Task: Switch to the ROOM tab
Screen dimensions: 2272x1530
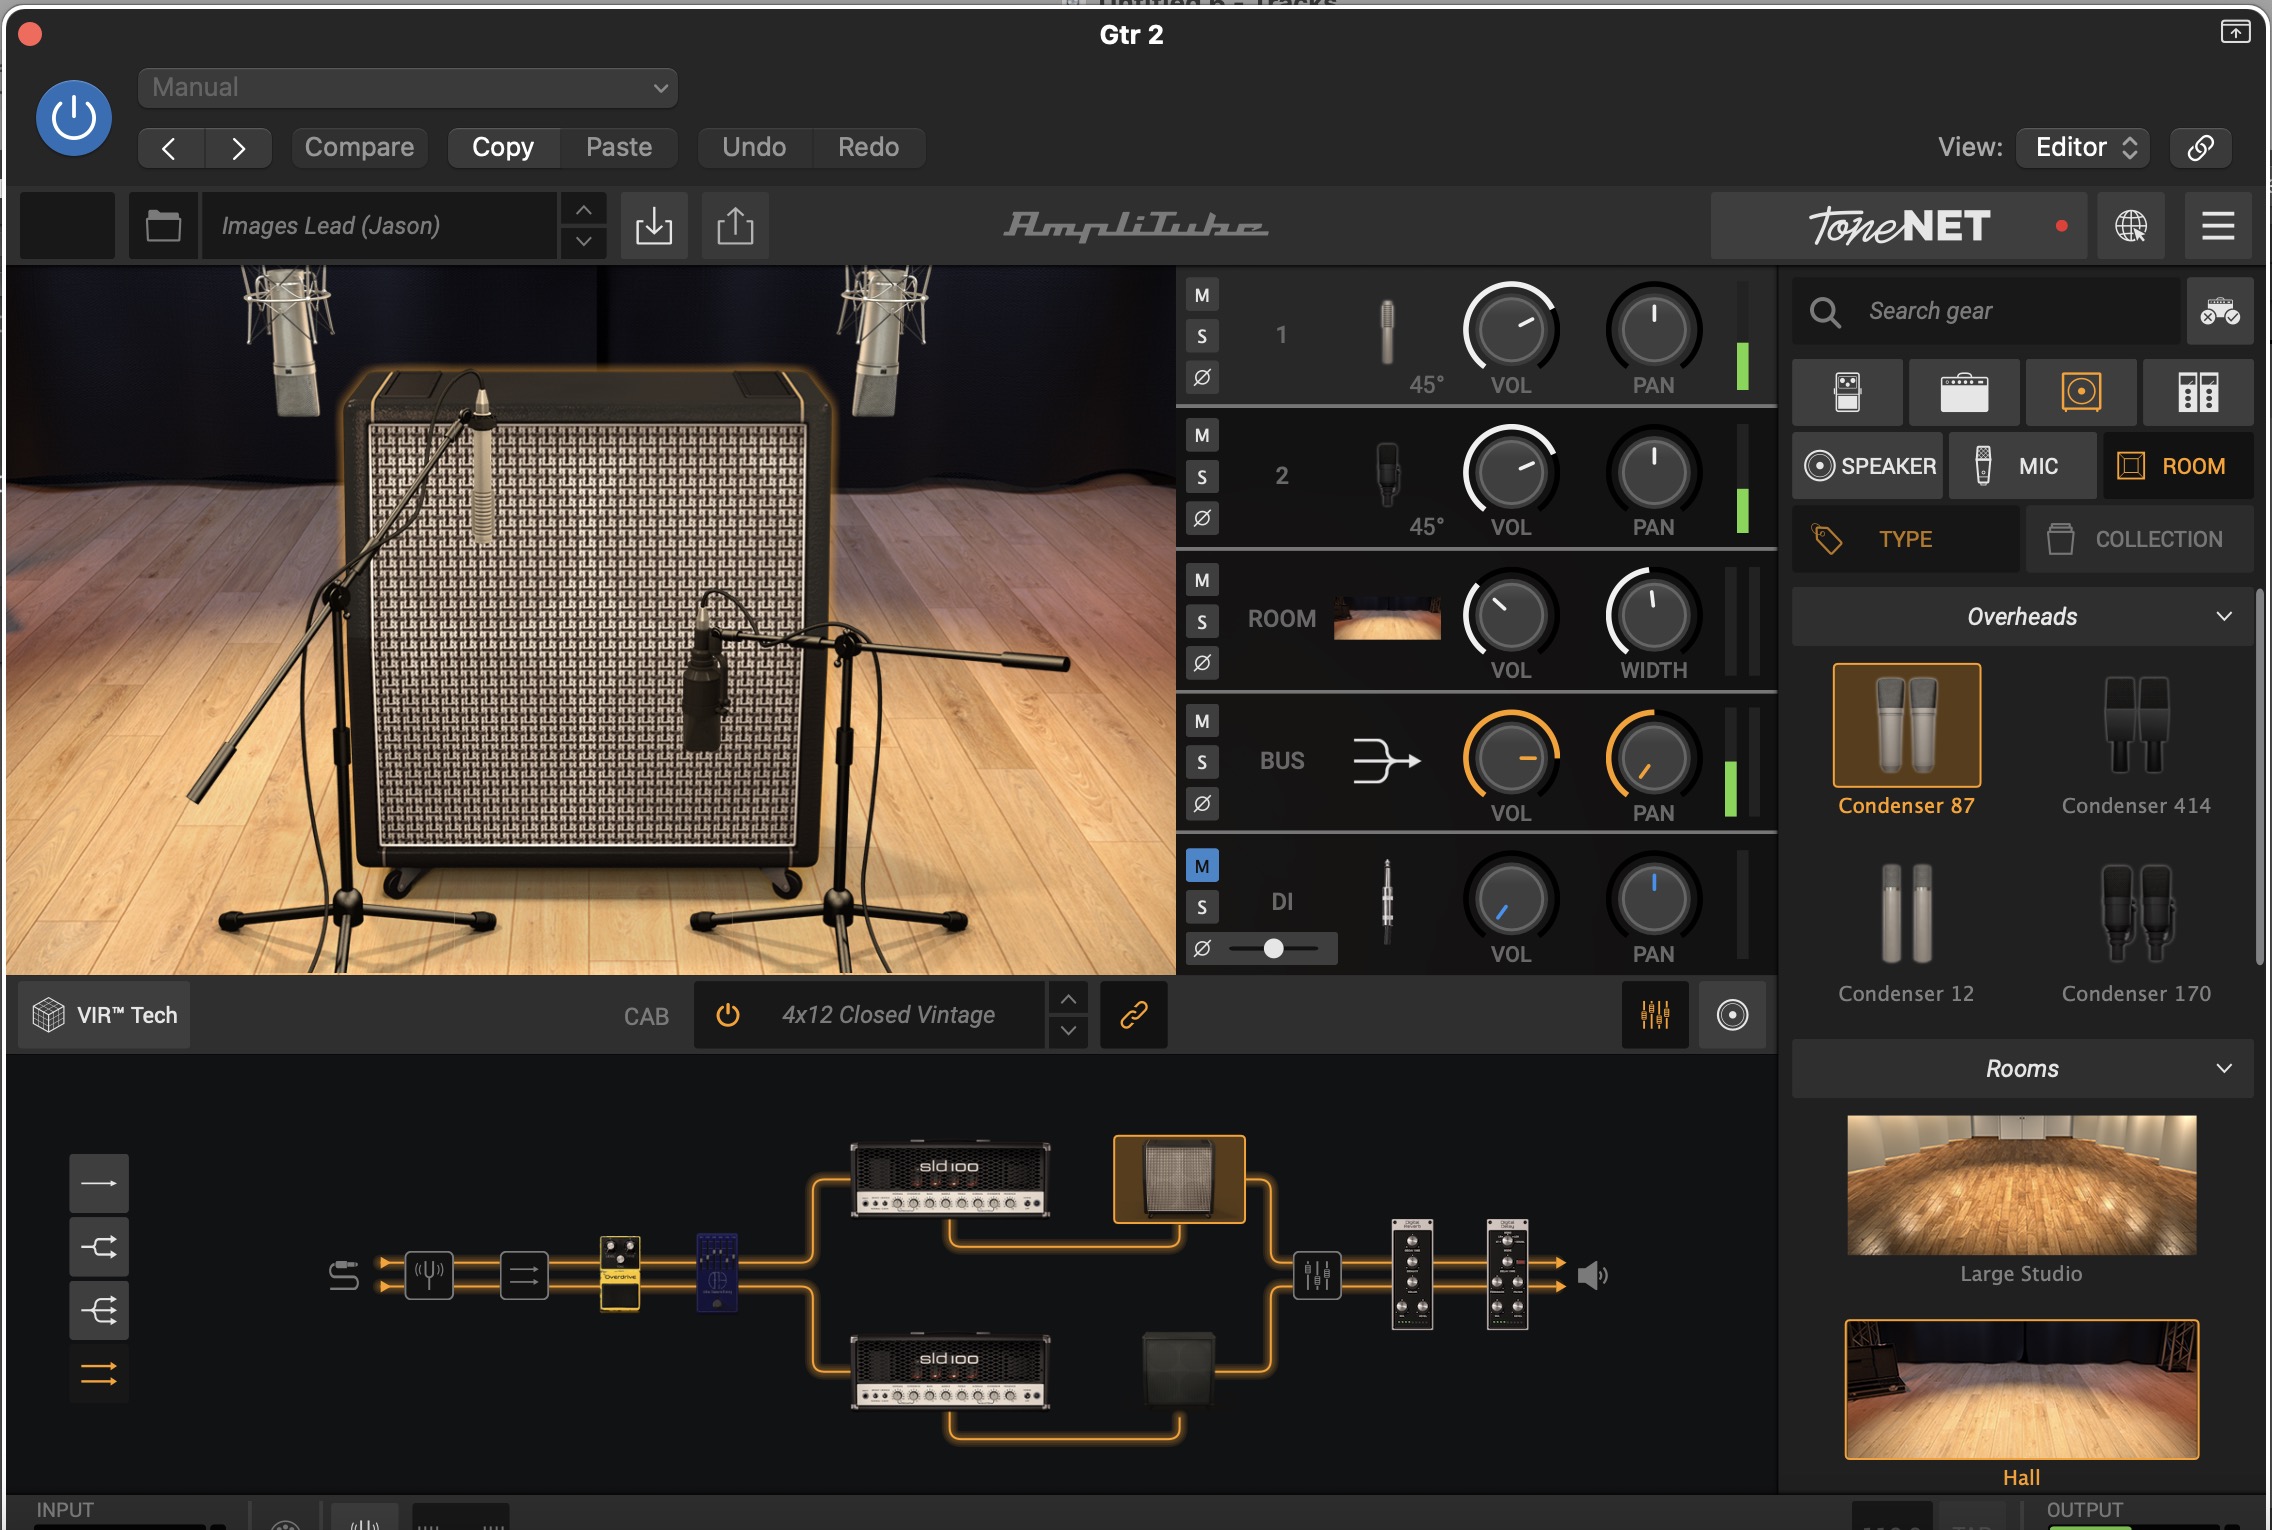Action: click(x=2178, y=466)
